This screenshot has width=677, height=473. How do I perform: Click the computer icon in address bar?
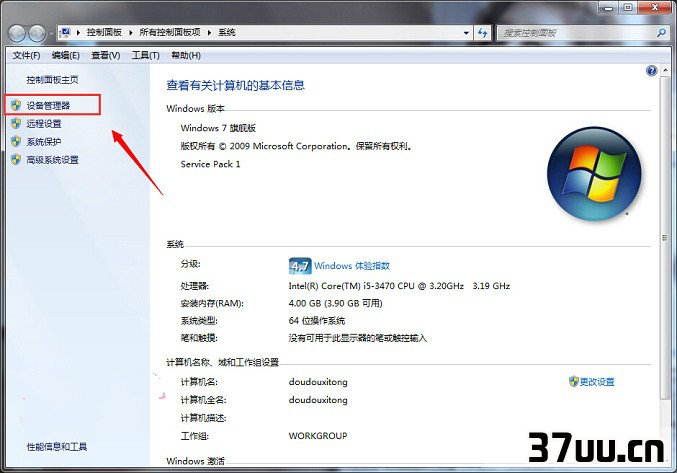(x=66, y=32)
